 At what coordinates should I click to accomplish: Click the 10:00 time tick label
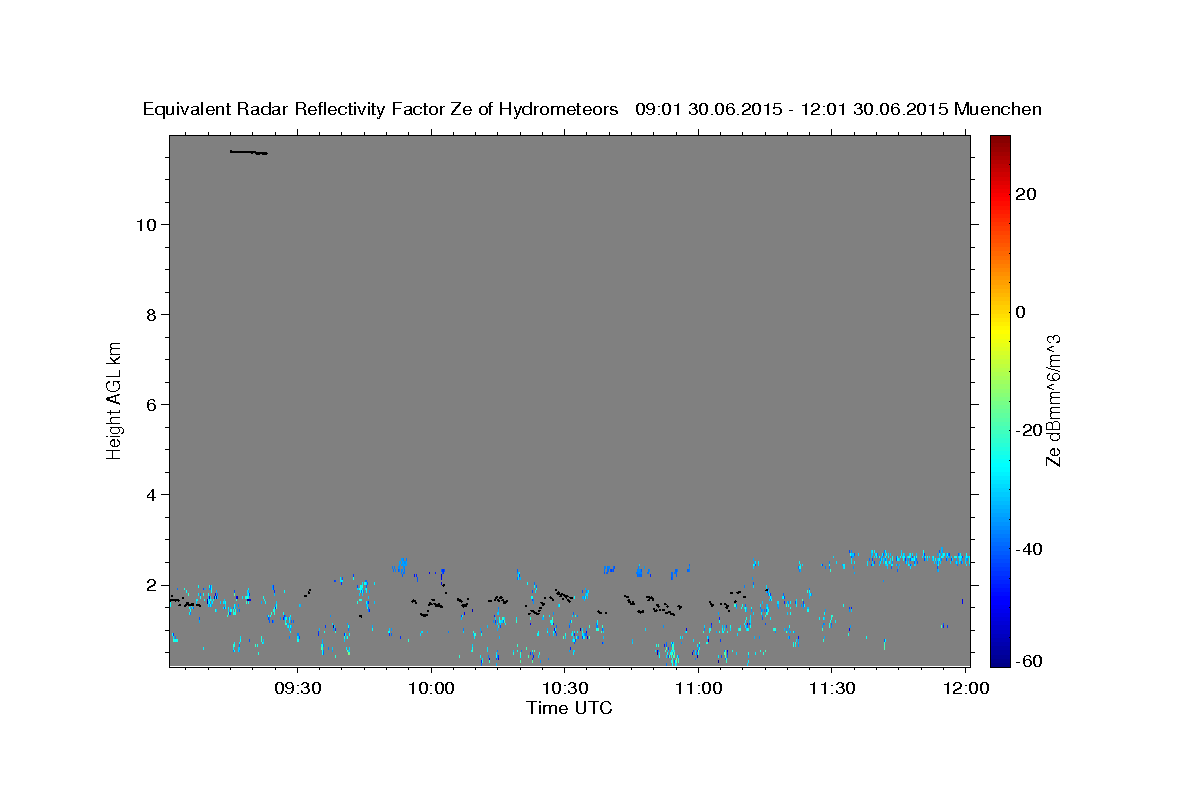point(431,689)
